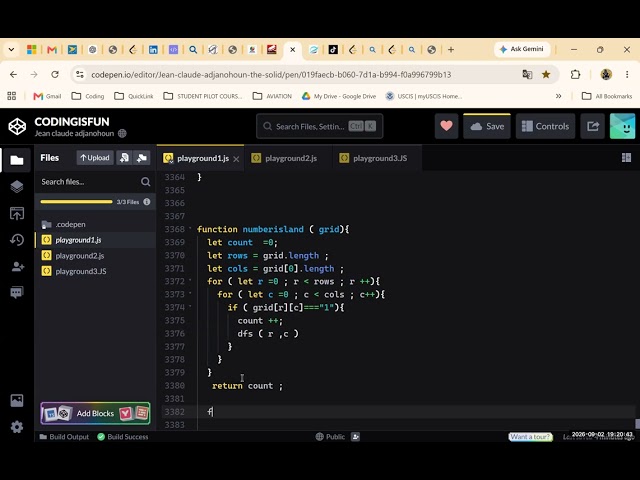Collapse the line 3373 for-loop fold arrow
The height and width of the screenshot is (480, 640).
click(190, 293)
